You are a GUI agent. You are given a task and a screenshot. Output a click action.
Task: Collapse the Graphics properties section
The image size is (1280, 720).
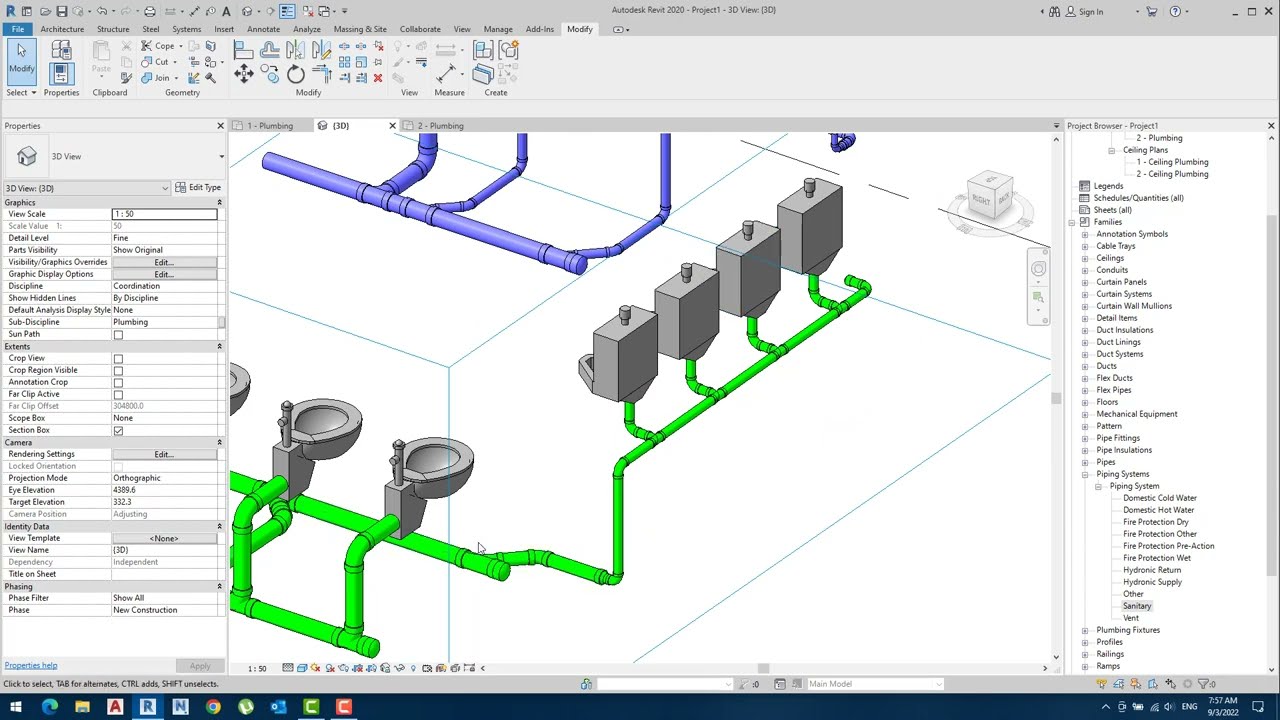(x=220, y=202)
